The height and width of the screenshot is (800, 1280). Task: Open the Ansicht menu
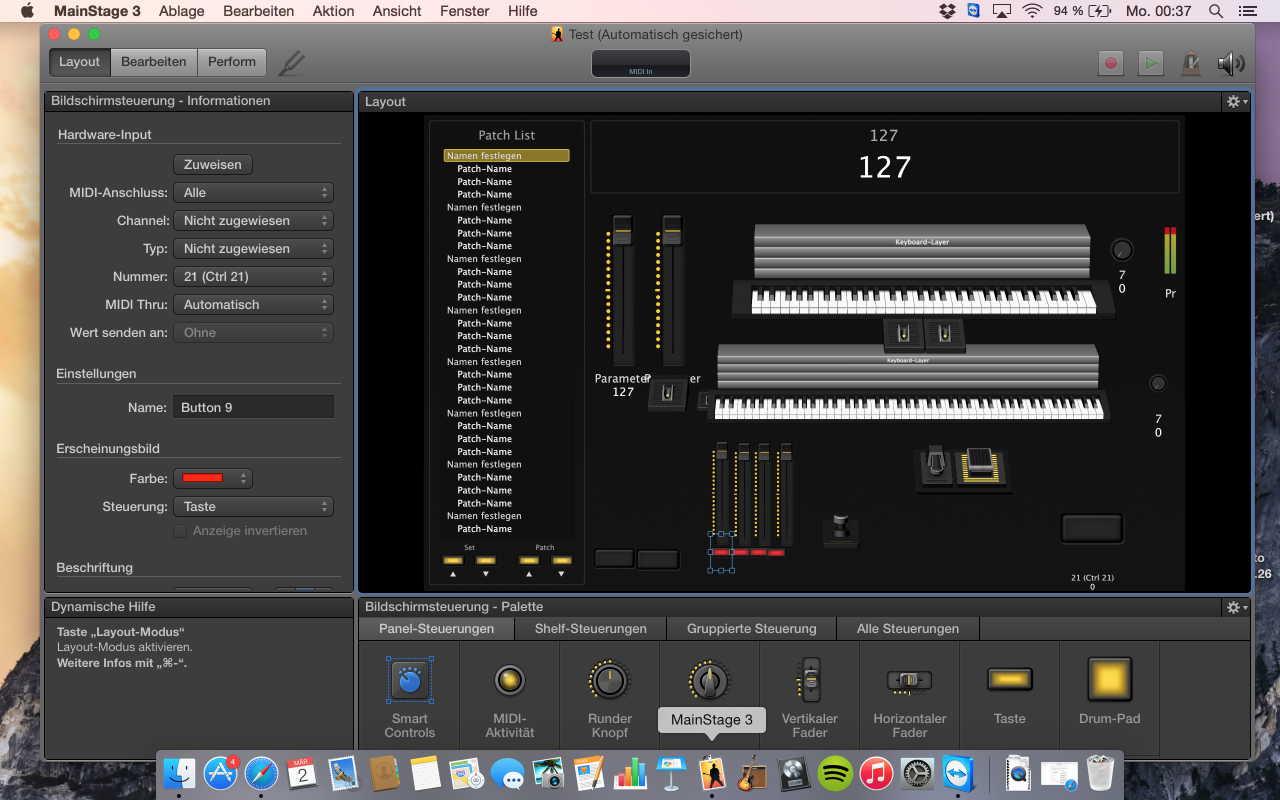(397, 11)
